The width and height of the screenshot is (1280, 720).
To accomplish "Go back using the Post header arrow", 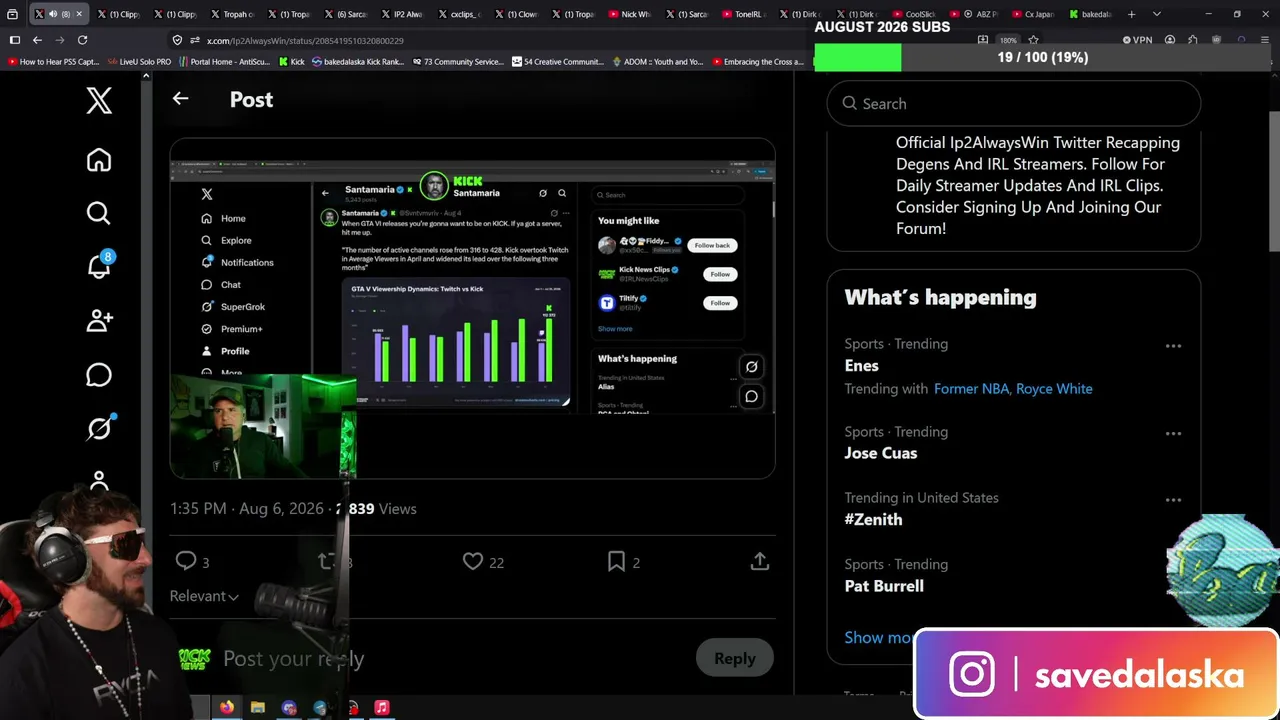I will click(x=180, y=98).
